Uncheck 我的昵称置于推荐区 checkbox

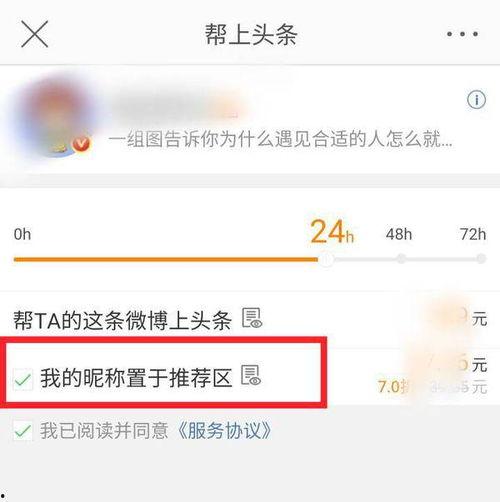point(23,379)
